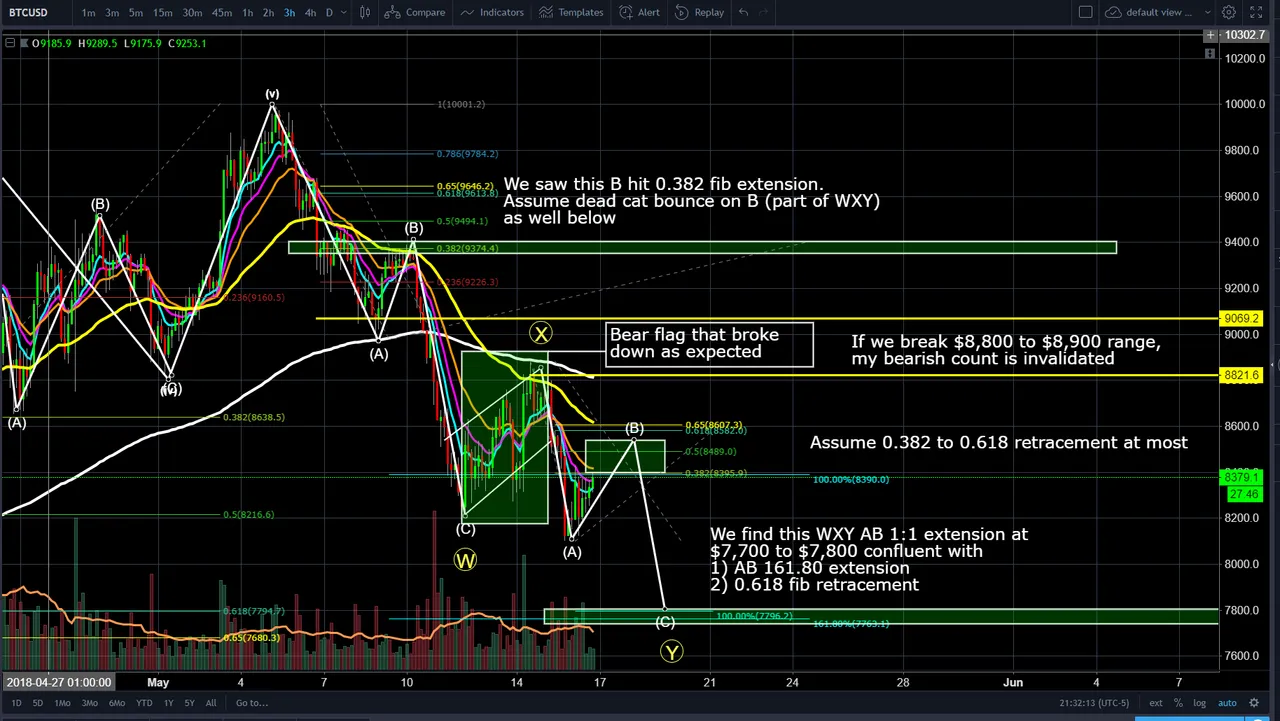Redo the last chart action
The width and height of the screenshot is (1280, 721).
point(765,12)
